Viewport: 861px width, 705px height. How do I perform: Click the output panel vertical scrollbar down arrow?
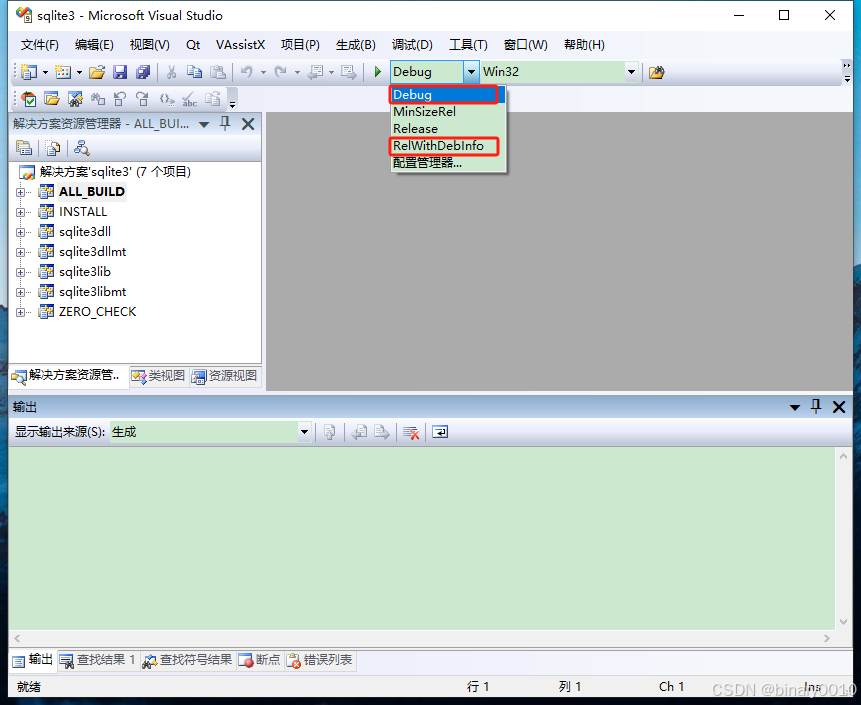843,622
